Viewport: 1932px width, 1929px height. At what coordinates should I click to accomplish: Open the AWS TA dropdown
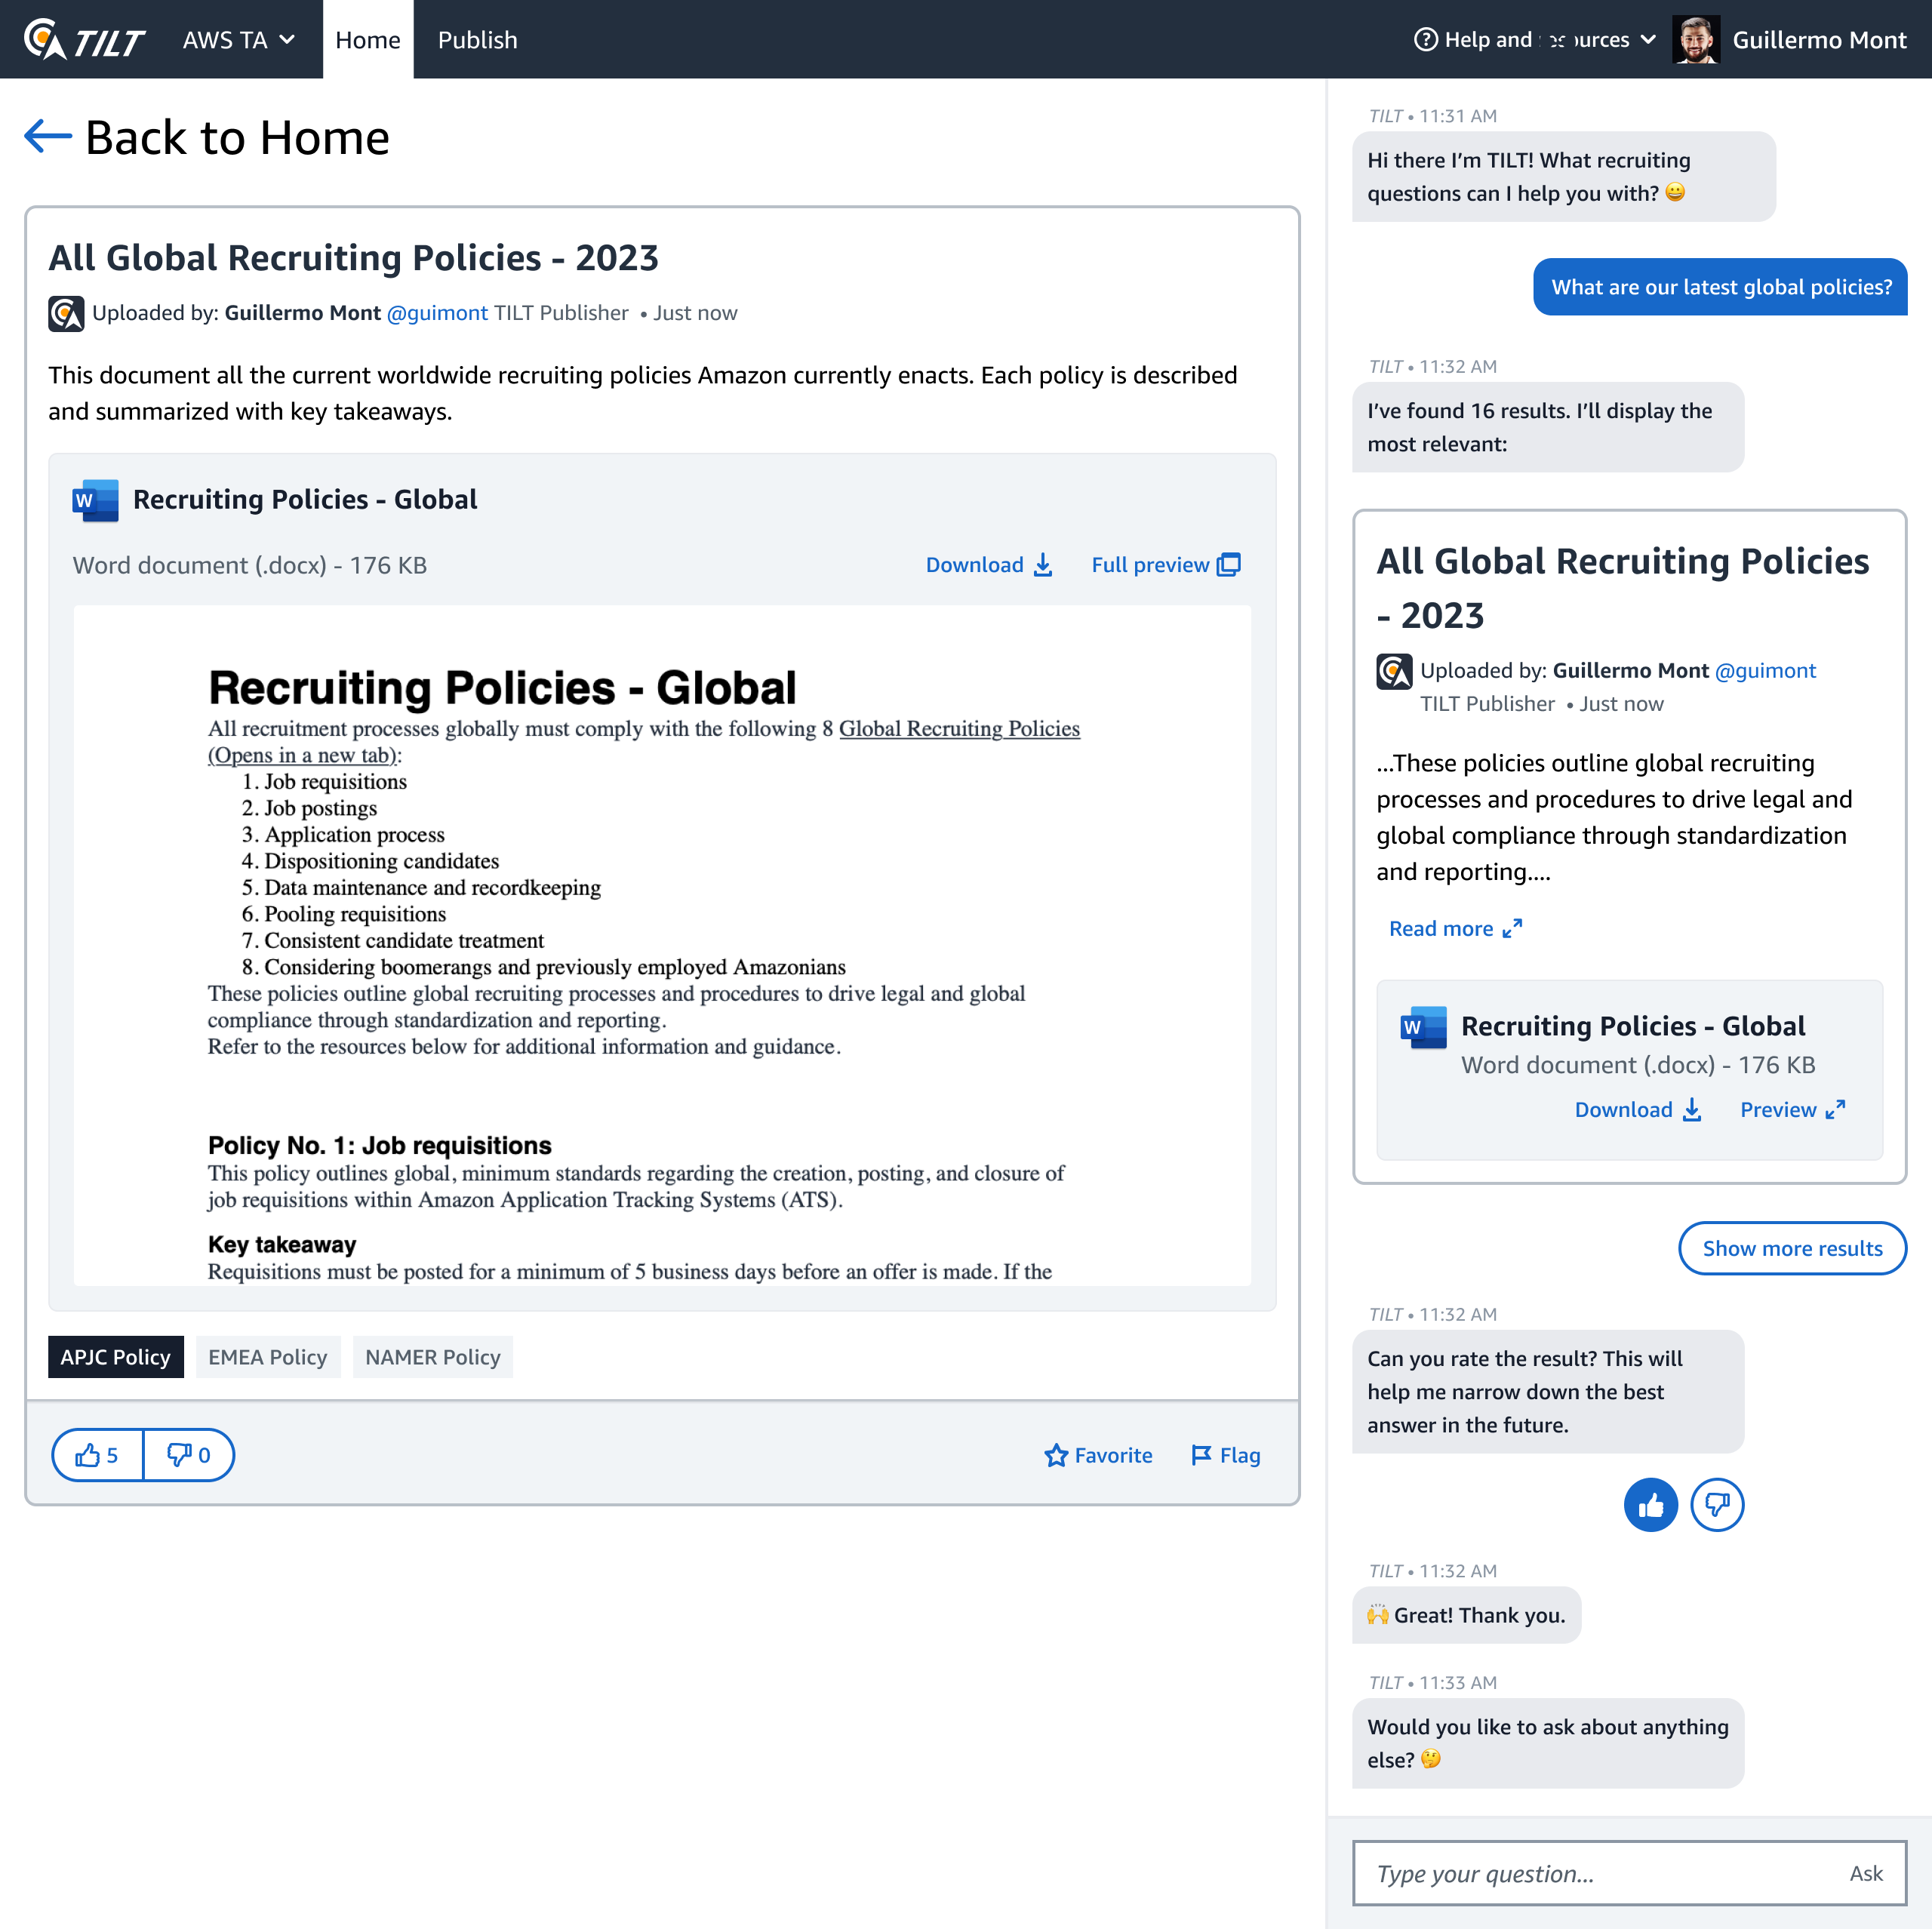click(x=238, y=40)
